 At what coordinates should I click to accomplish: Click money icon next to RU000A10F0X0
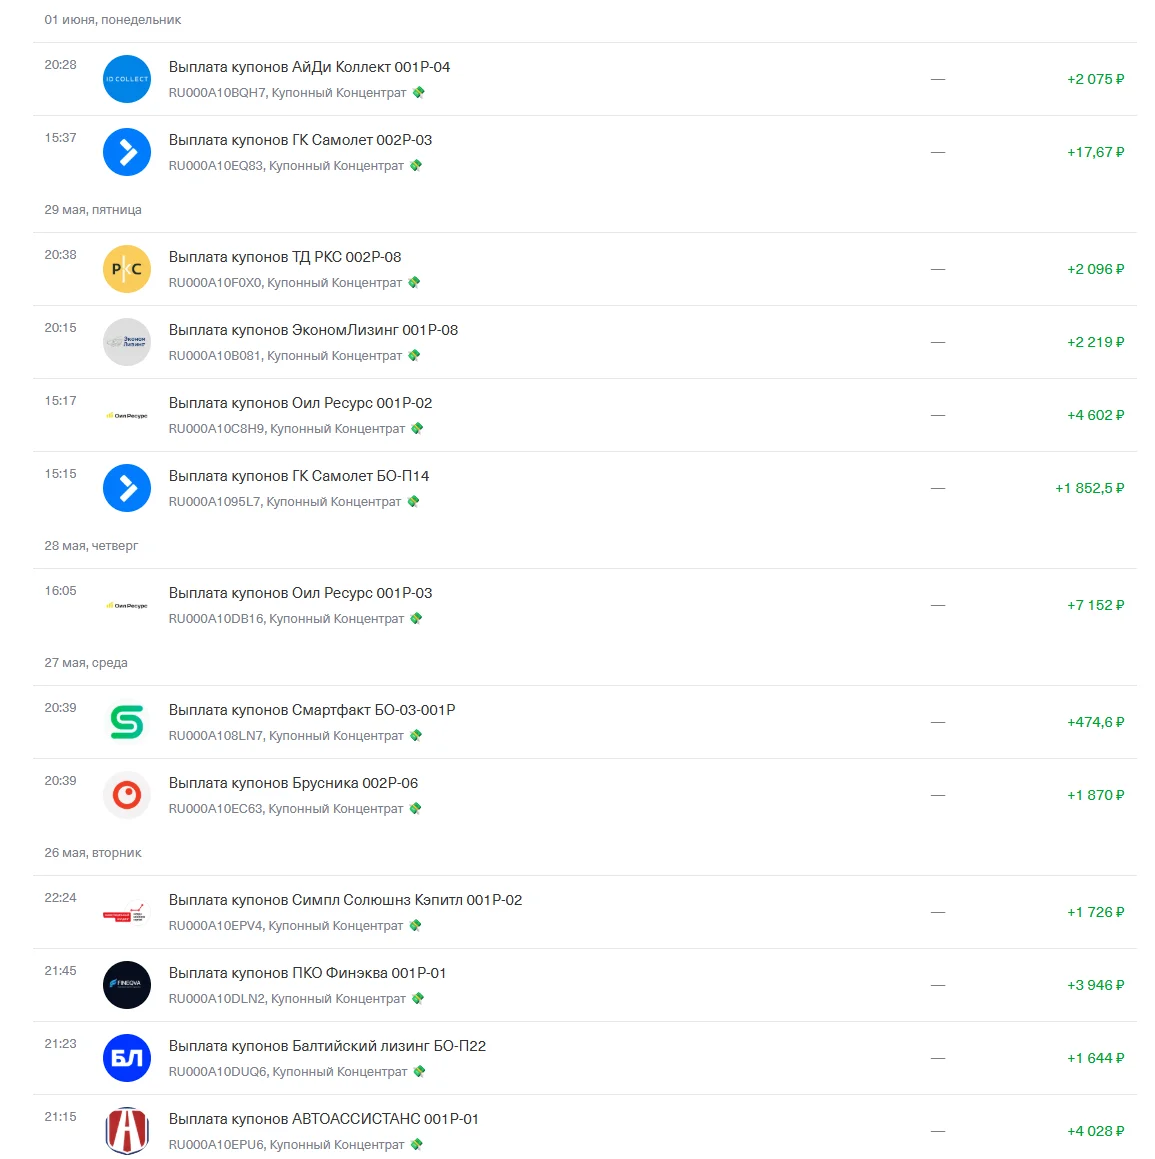click(414, 282)
